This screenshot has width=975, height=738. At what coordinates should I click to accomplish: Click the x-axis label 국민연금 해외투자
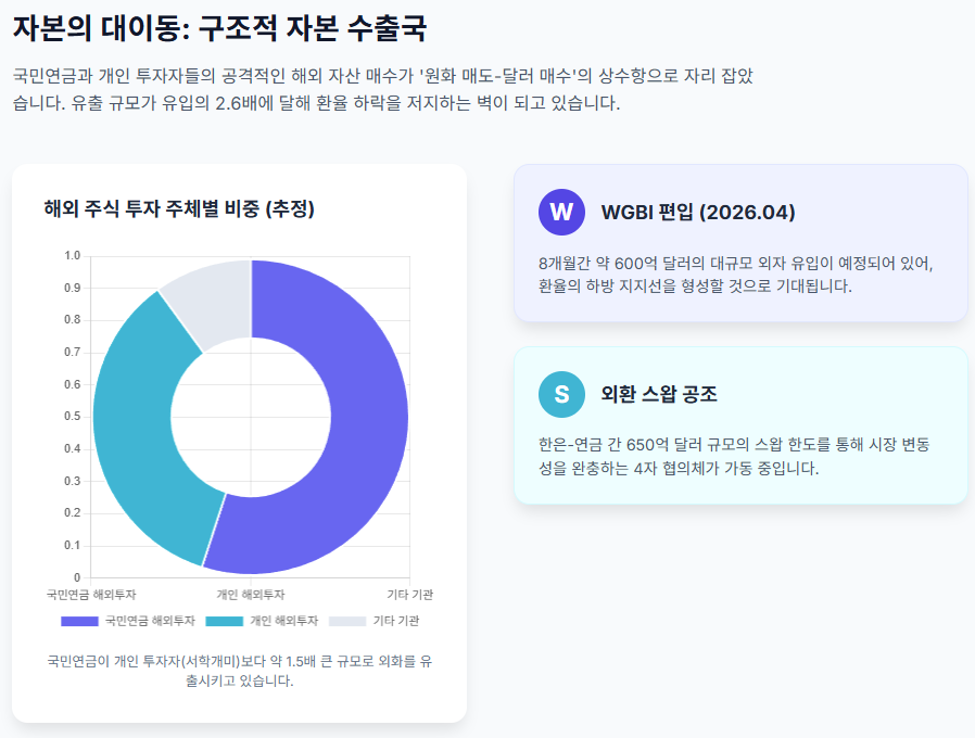pyautogui.click(x=91, y=594)
